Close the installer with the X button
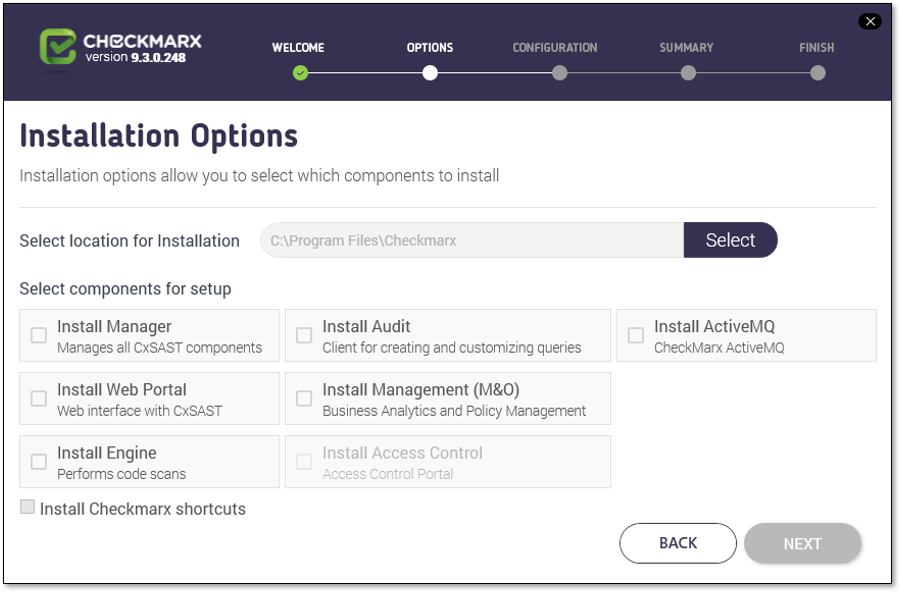The height and width of the screenshot is (593, 901). 870,21
